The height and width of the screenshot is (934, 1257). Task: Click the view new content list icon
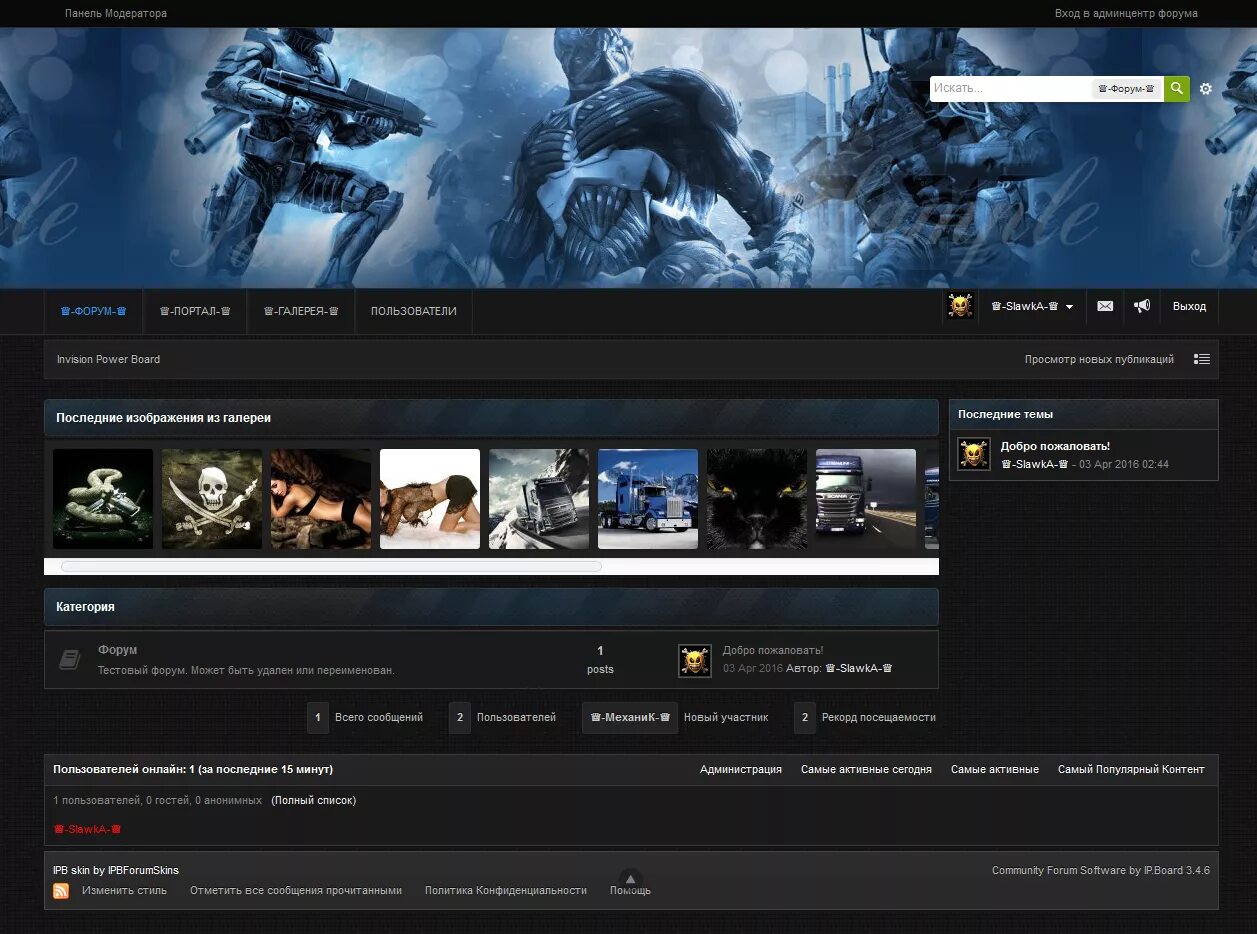[1202, 359]
